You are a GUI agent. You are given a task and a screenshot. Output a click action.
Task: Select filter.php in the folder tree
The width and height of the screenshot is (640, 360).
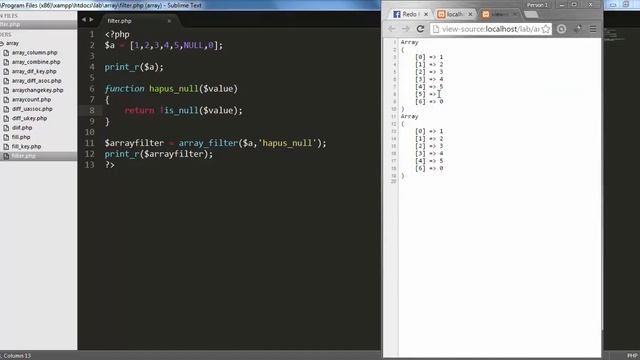[23, 156]
